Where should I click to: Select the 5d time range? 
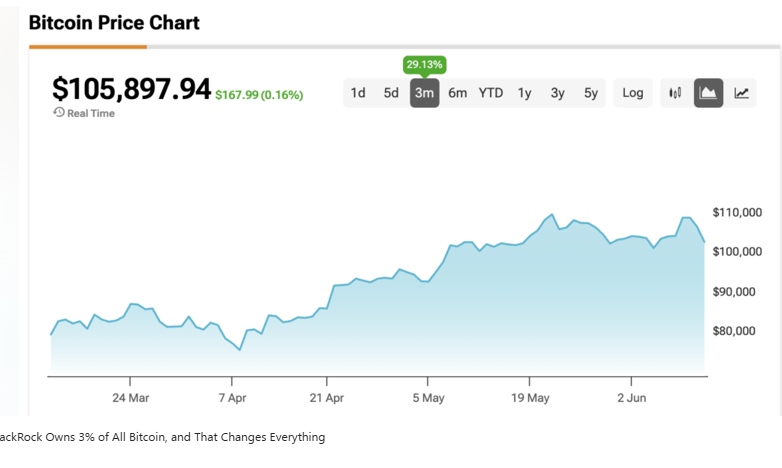[391, 93]
